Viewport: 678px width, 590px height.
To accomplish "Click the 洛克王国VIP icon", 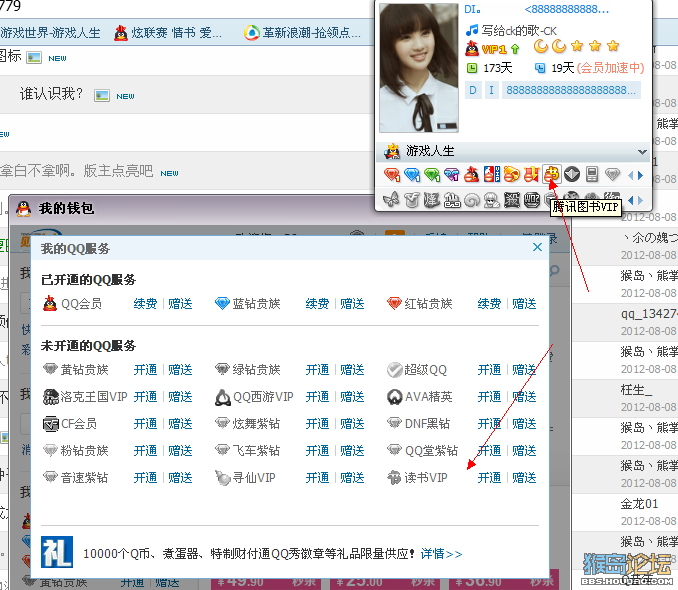I will 51,397.
